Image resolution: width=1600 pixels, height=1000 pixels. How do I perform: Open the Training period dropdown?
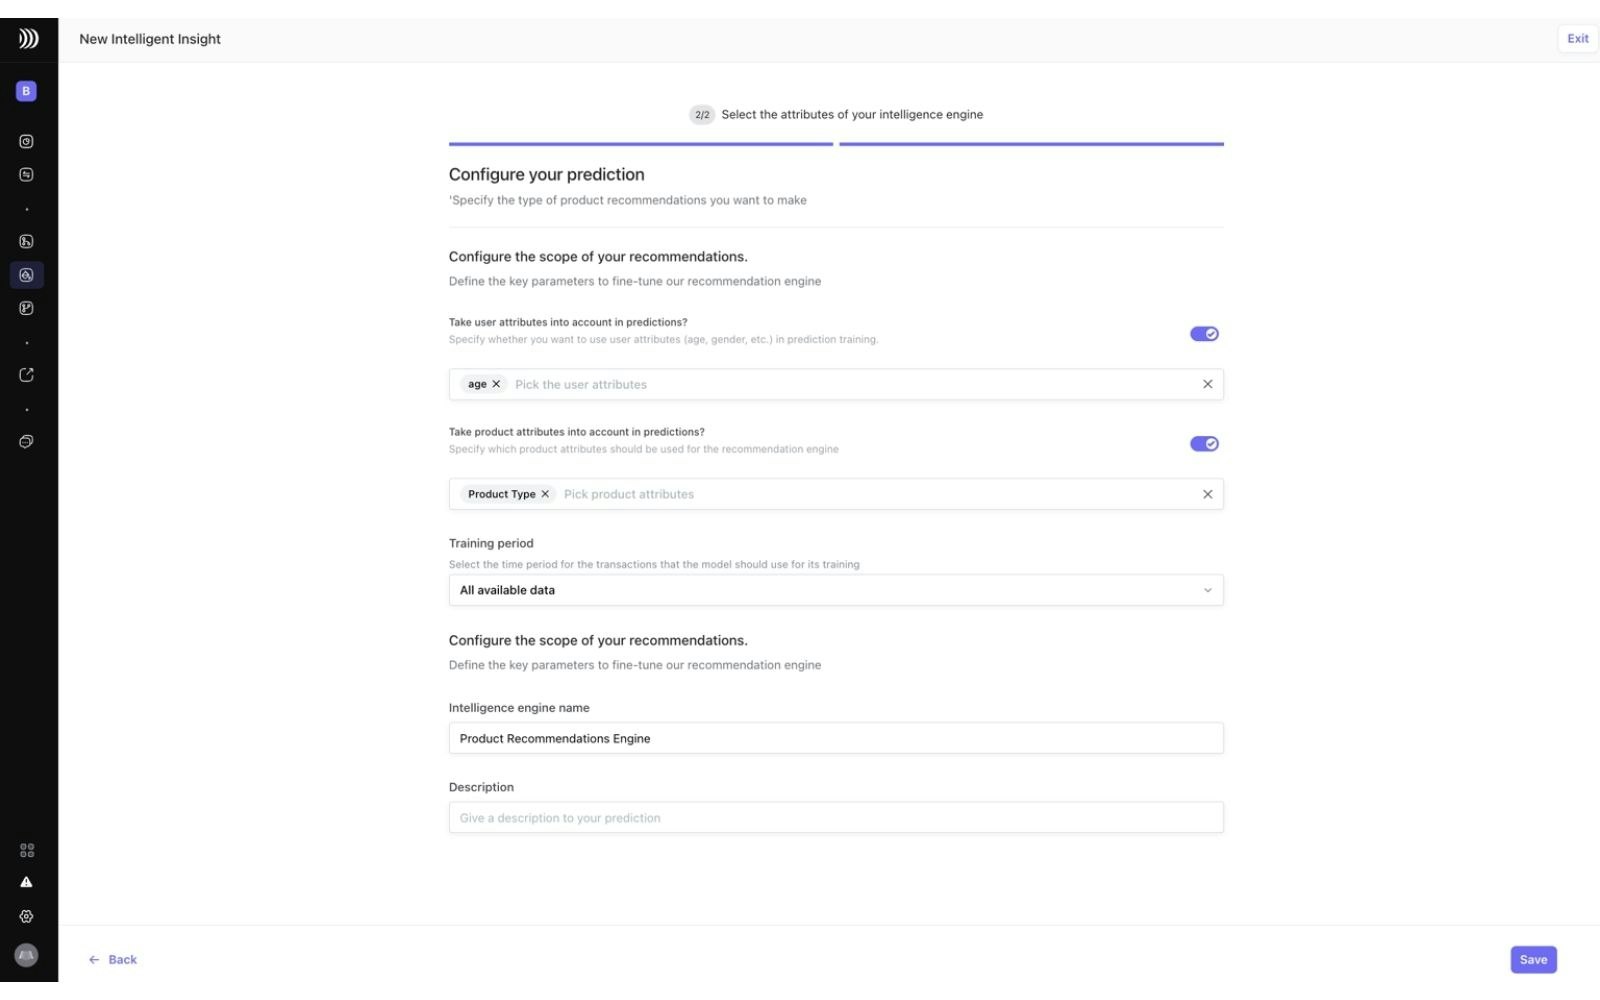tap(836, 590)
